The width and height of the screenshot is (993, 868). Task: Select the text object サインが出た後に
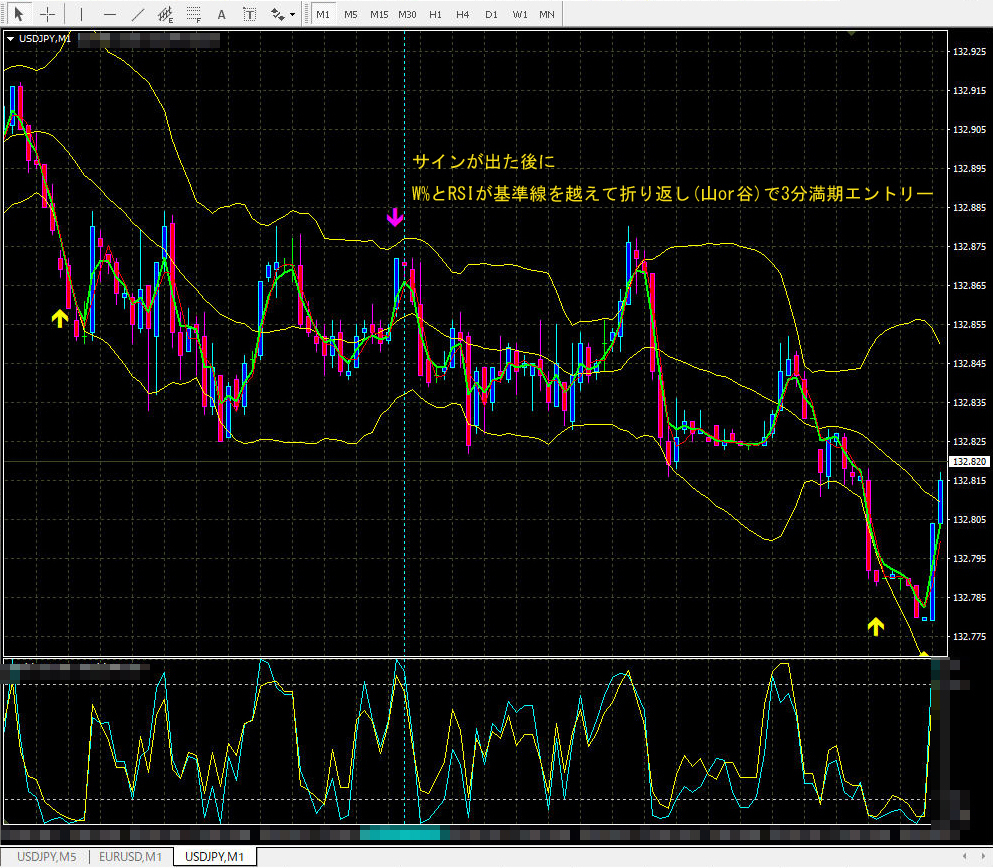coord(484,161)
